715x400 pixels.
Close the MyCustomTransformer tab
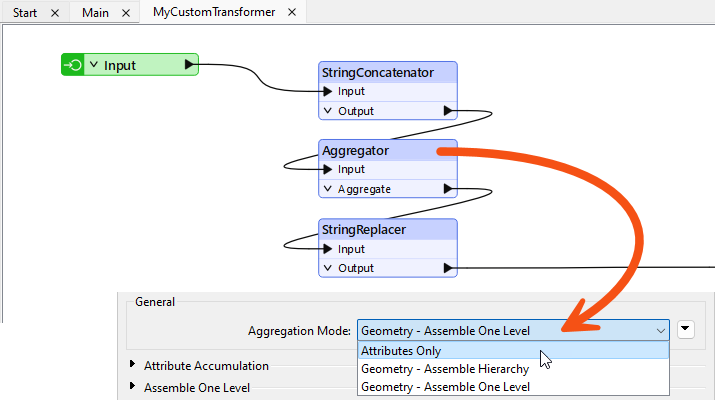tap(291, 13)
